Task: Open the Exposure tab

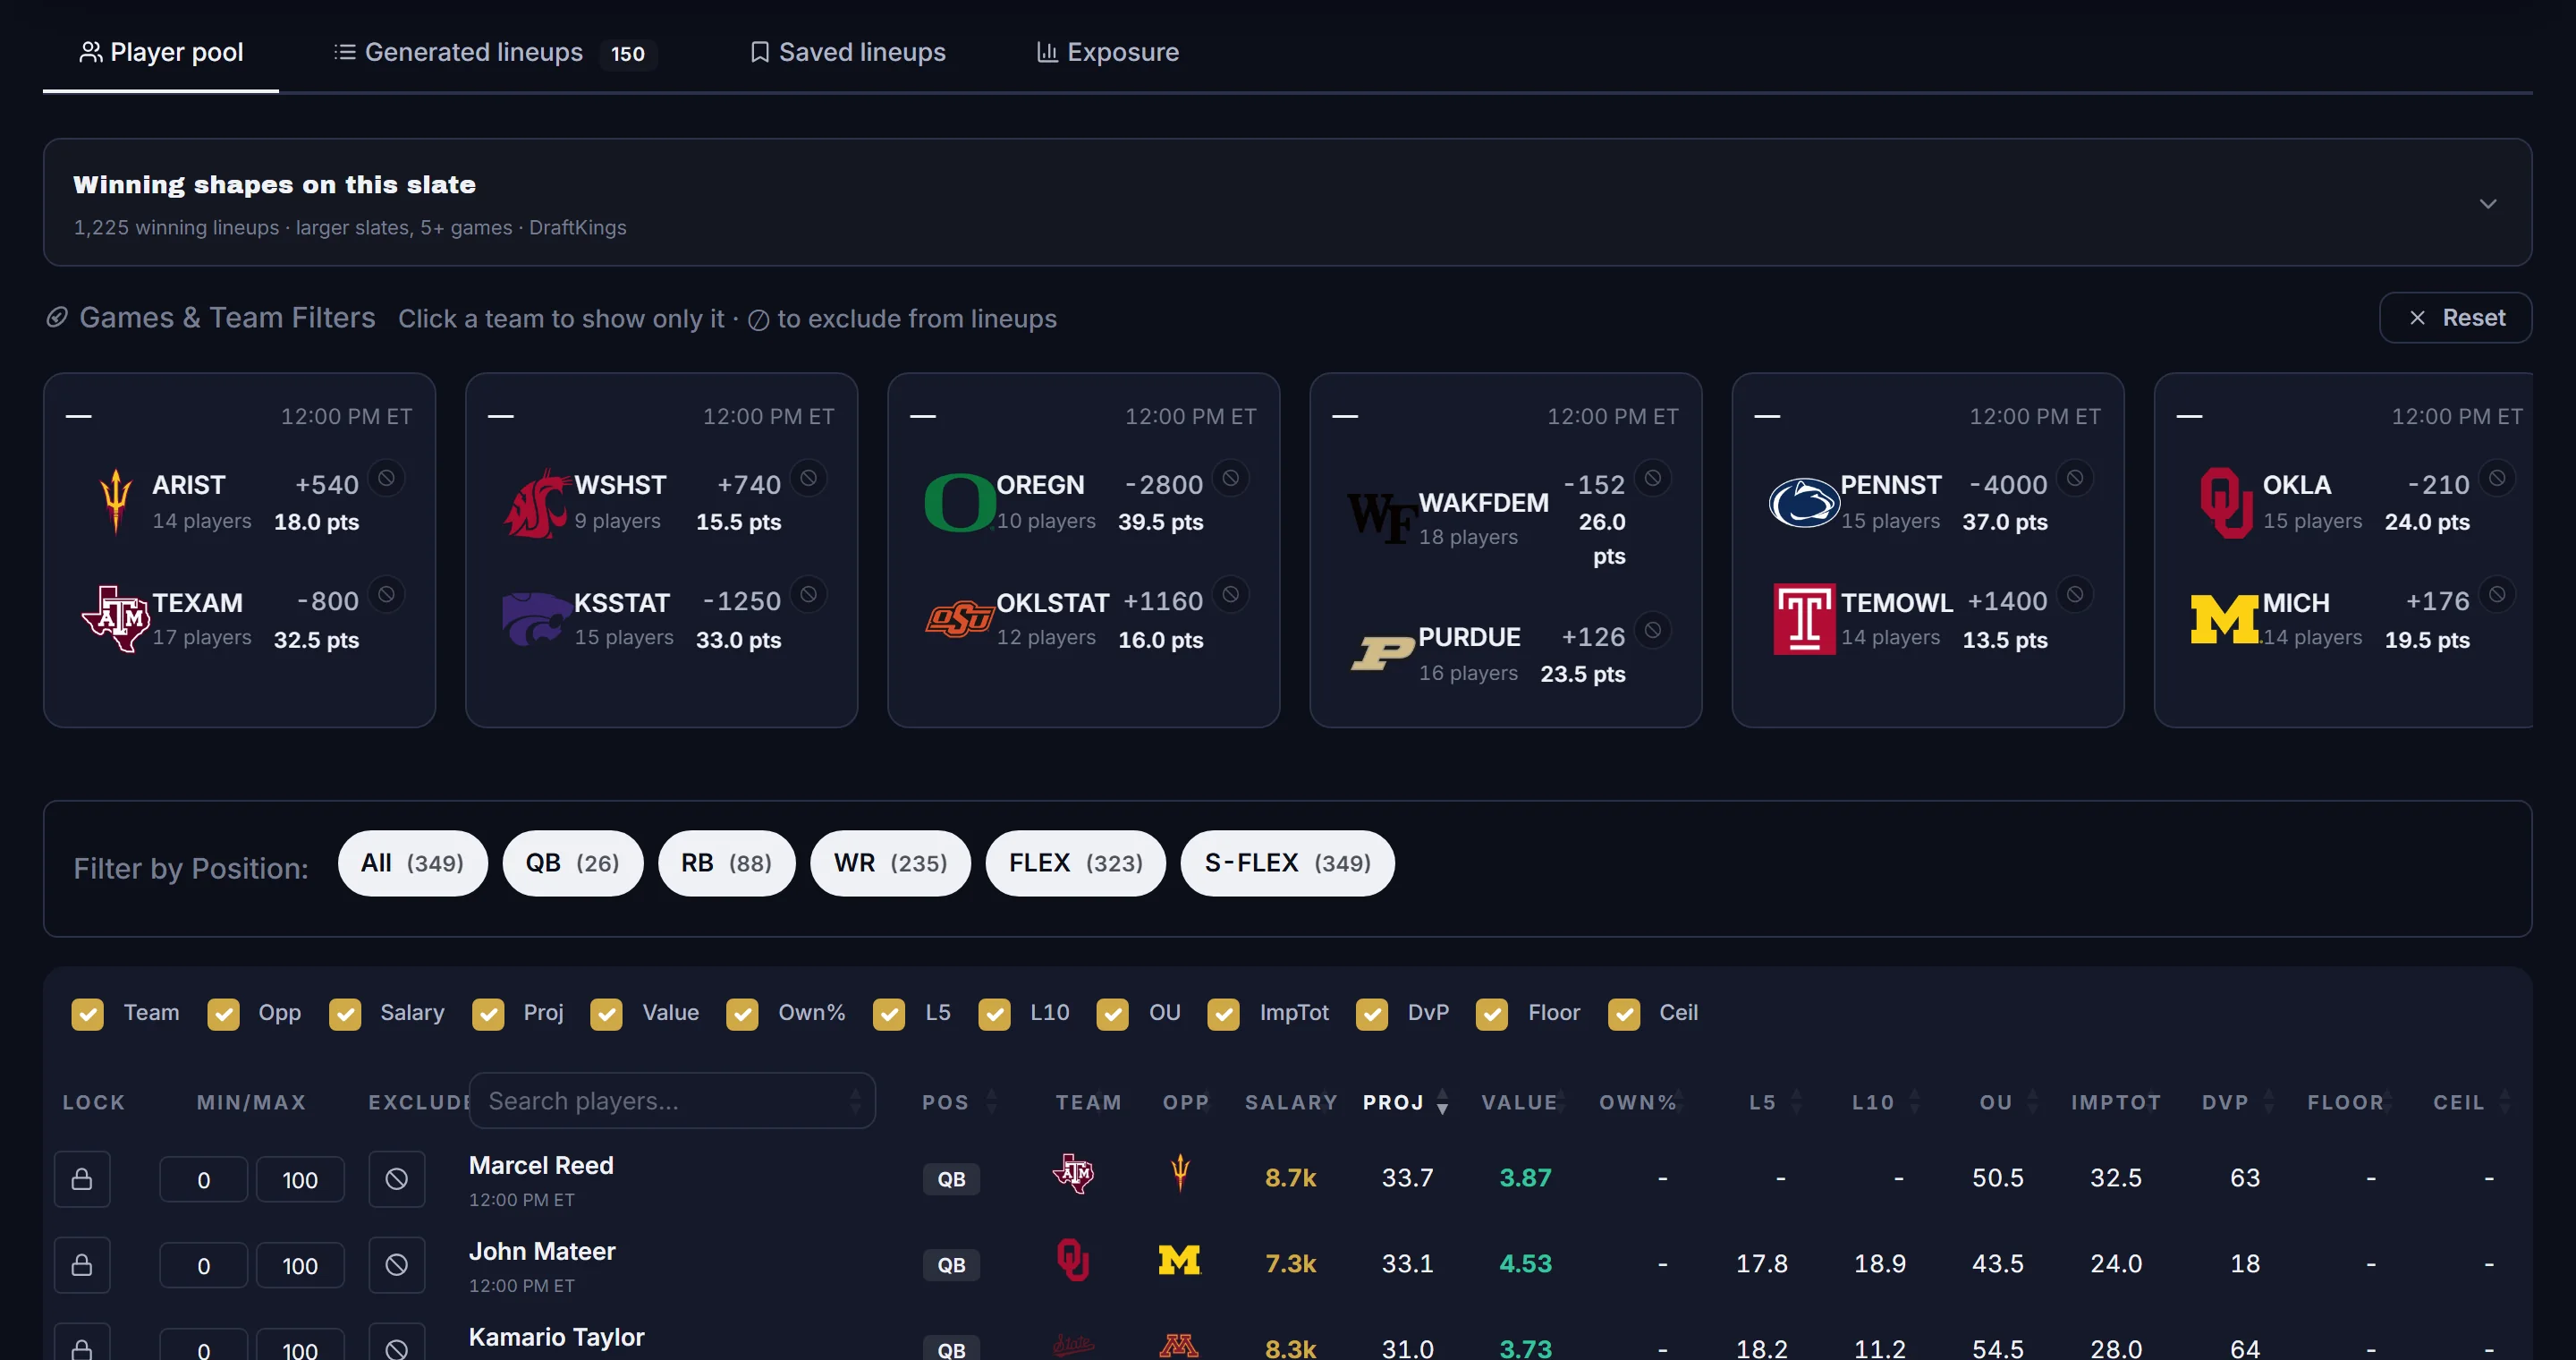Action: coord(1108,52)
